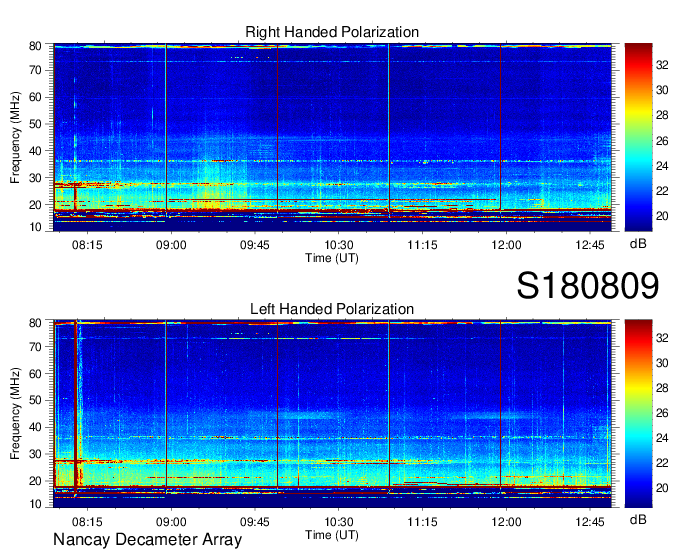Click the 70 MHz tick on the lower plot
This screenshot has height=552, width=680.
(35, 347)
